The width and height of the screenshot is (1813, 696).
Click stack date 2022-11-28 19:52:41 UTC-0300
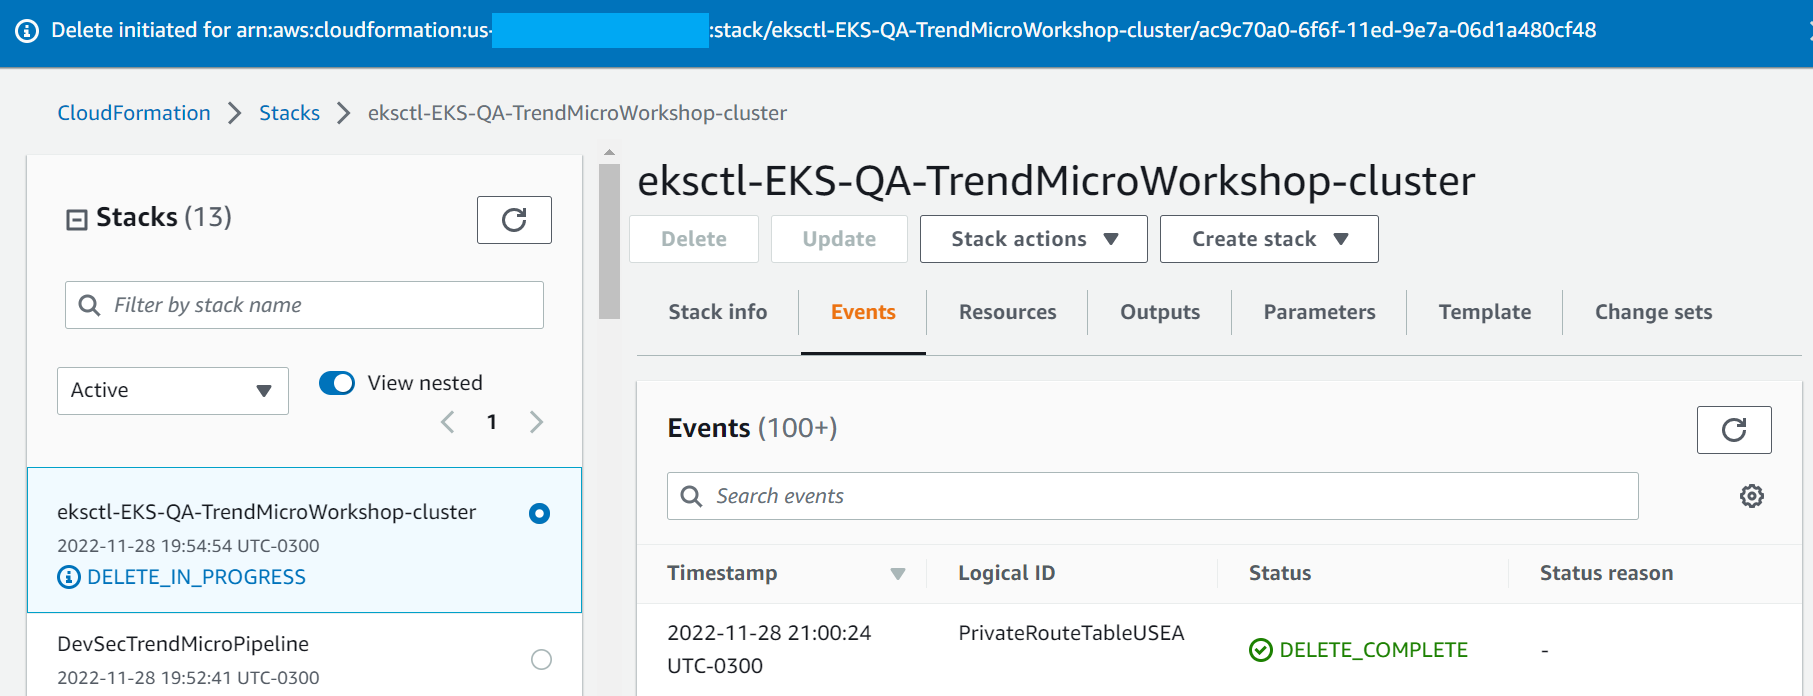click(188, 678)
